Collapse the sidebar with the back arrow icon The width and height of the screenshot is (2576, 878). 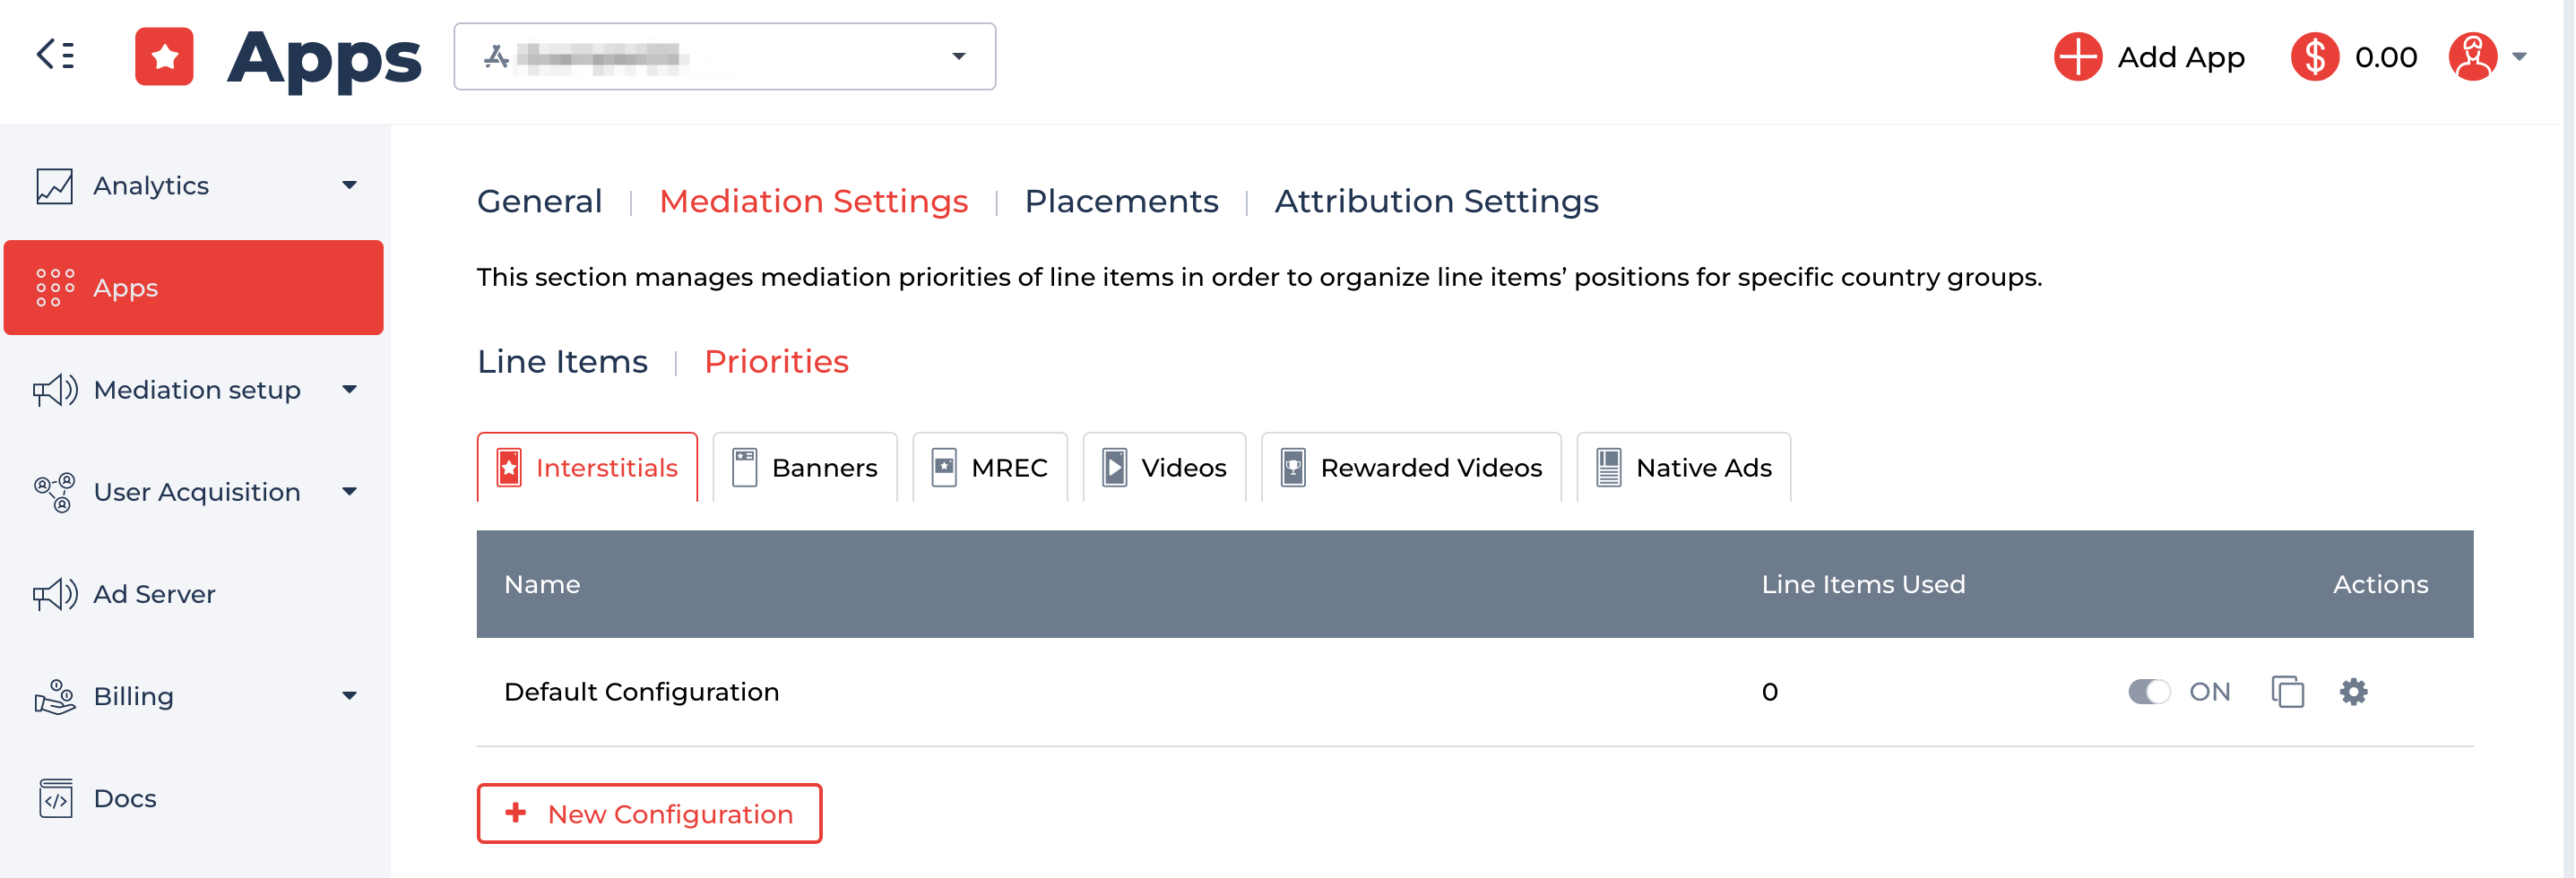point(55,55)
